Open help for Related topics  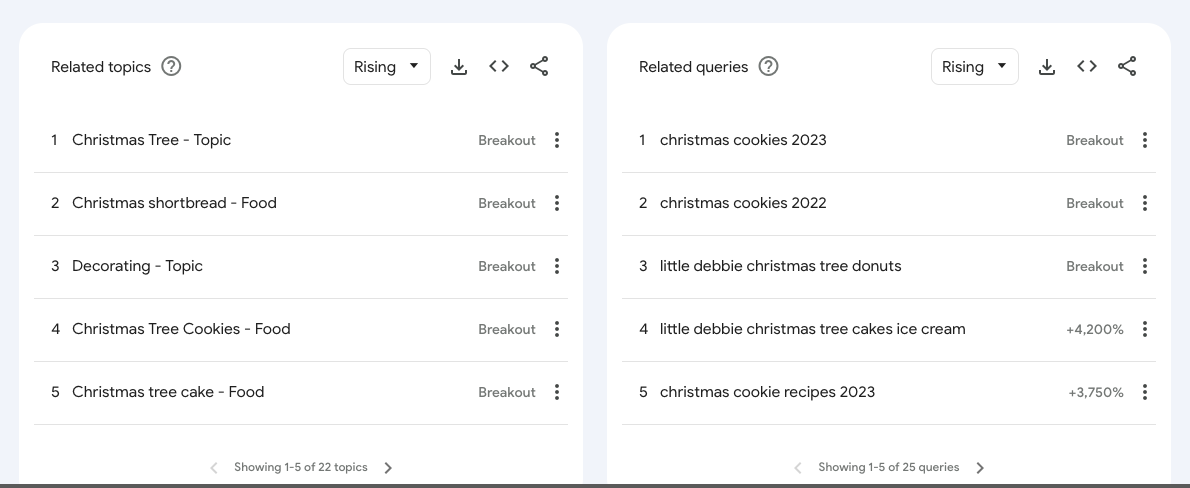tap(171, 67)
